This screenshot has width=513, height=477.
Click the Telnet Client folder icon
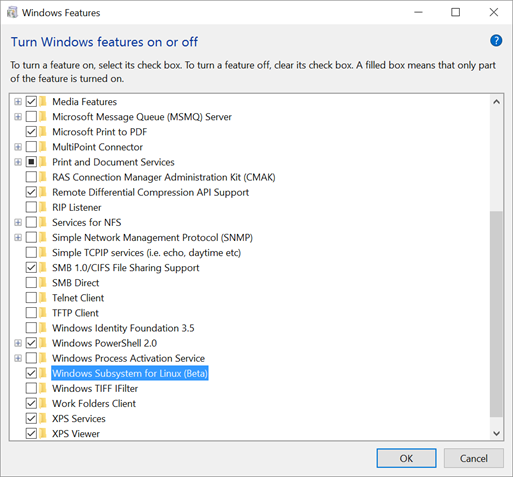coord(43,298)
